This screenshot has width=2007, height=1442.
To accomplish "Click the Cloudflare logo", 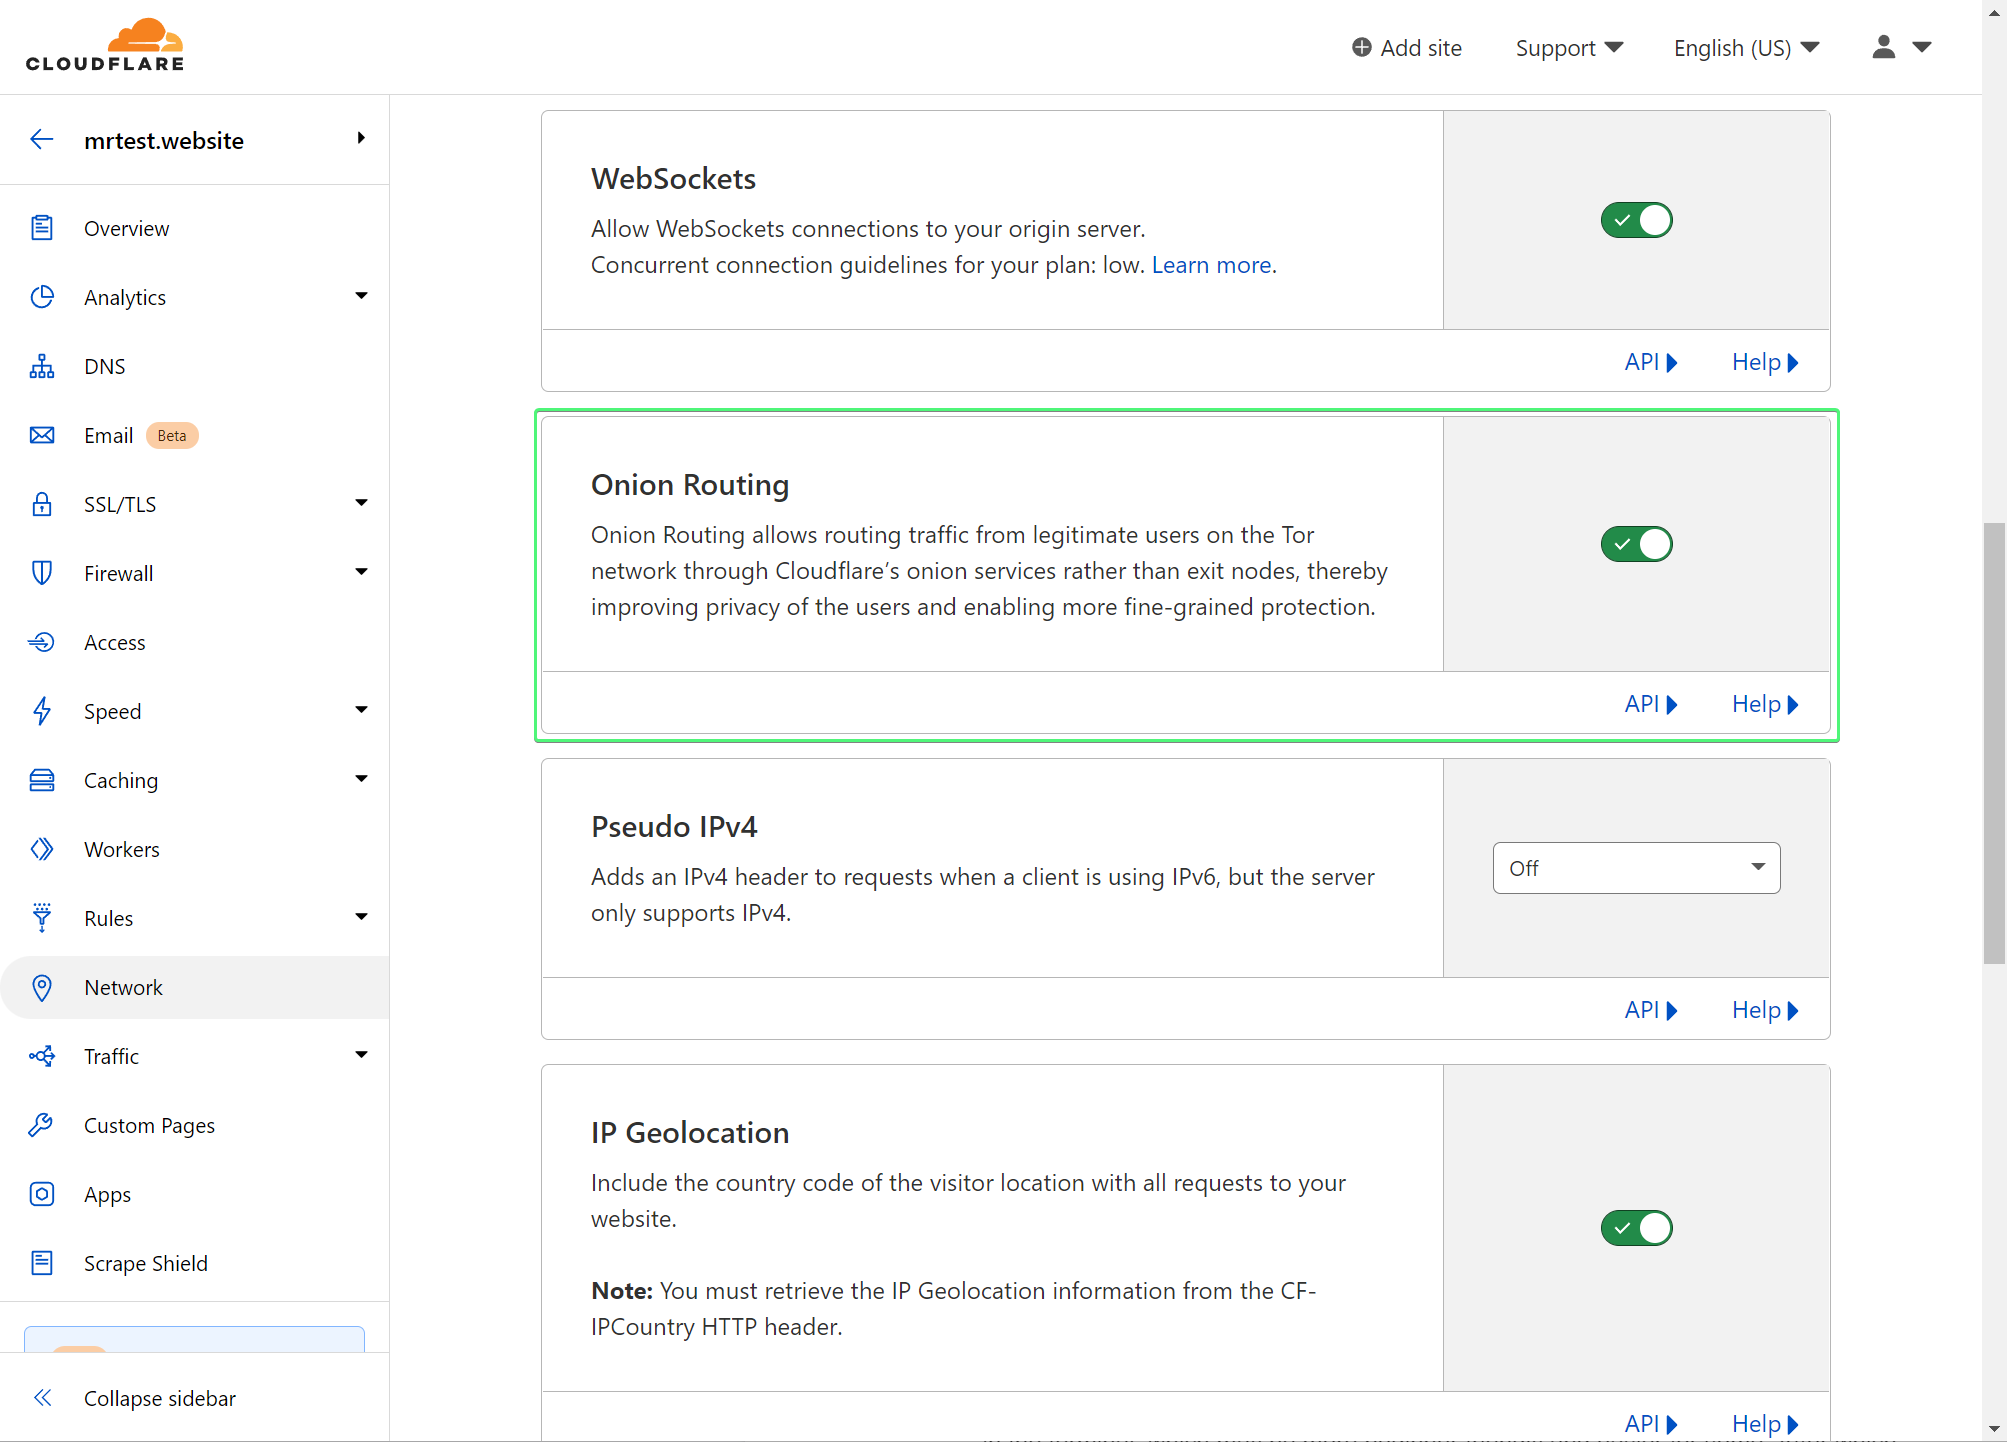I will pyautogui.click(x=105, y=45).
